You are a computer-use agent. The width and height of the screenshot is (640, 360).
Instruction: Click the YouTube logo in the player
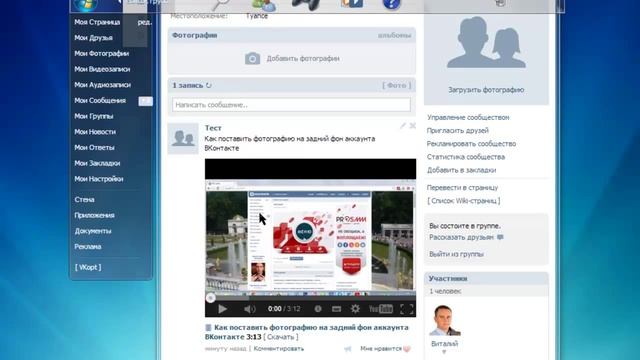[380, 309]
